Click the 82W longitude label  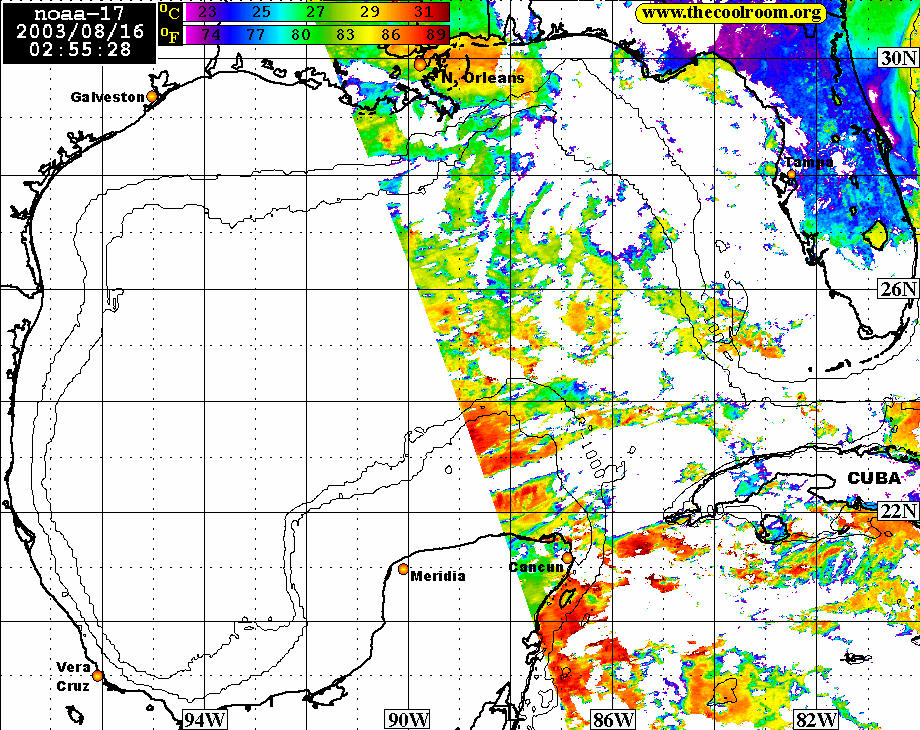click(x=816, y=720)
